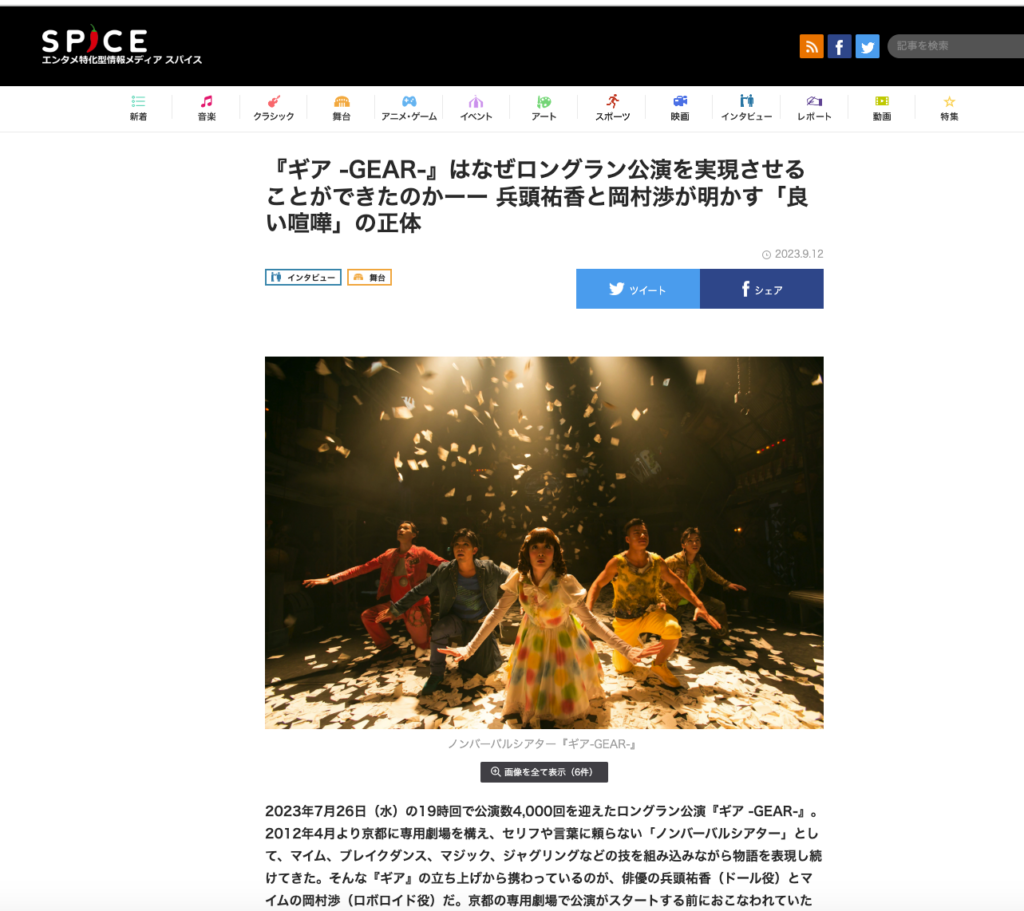Select the 映画 camera icon

tap(680, 101)
